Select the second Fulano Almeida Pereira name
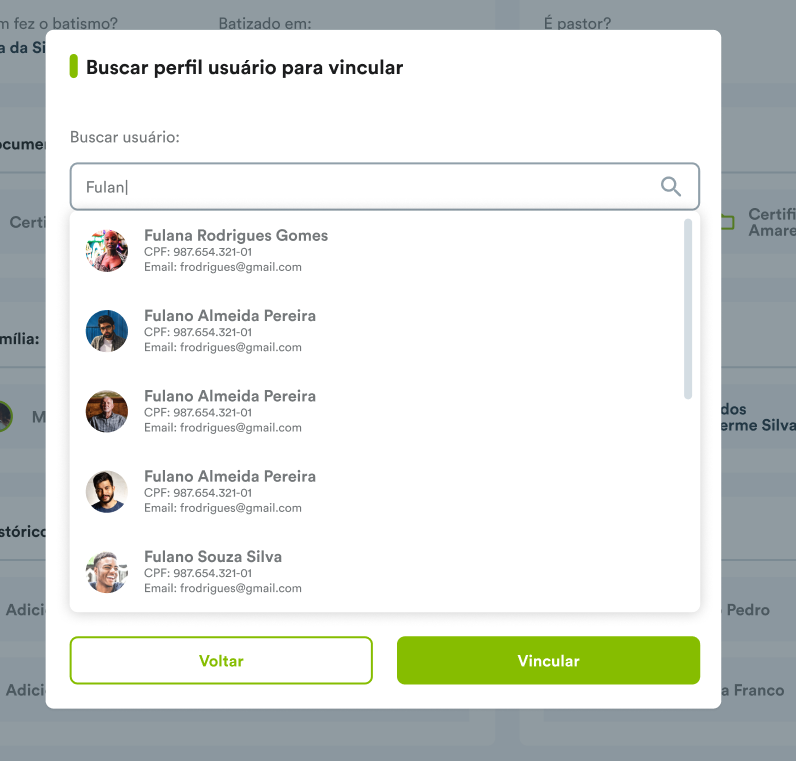This screenshot has height=761, width=796. [x=230, y=395]
